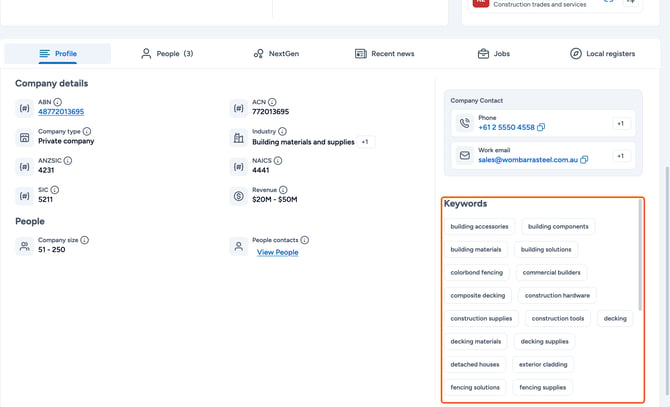
Task: Open the Local registers tab
Action: [x=602, y=53]
